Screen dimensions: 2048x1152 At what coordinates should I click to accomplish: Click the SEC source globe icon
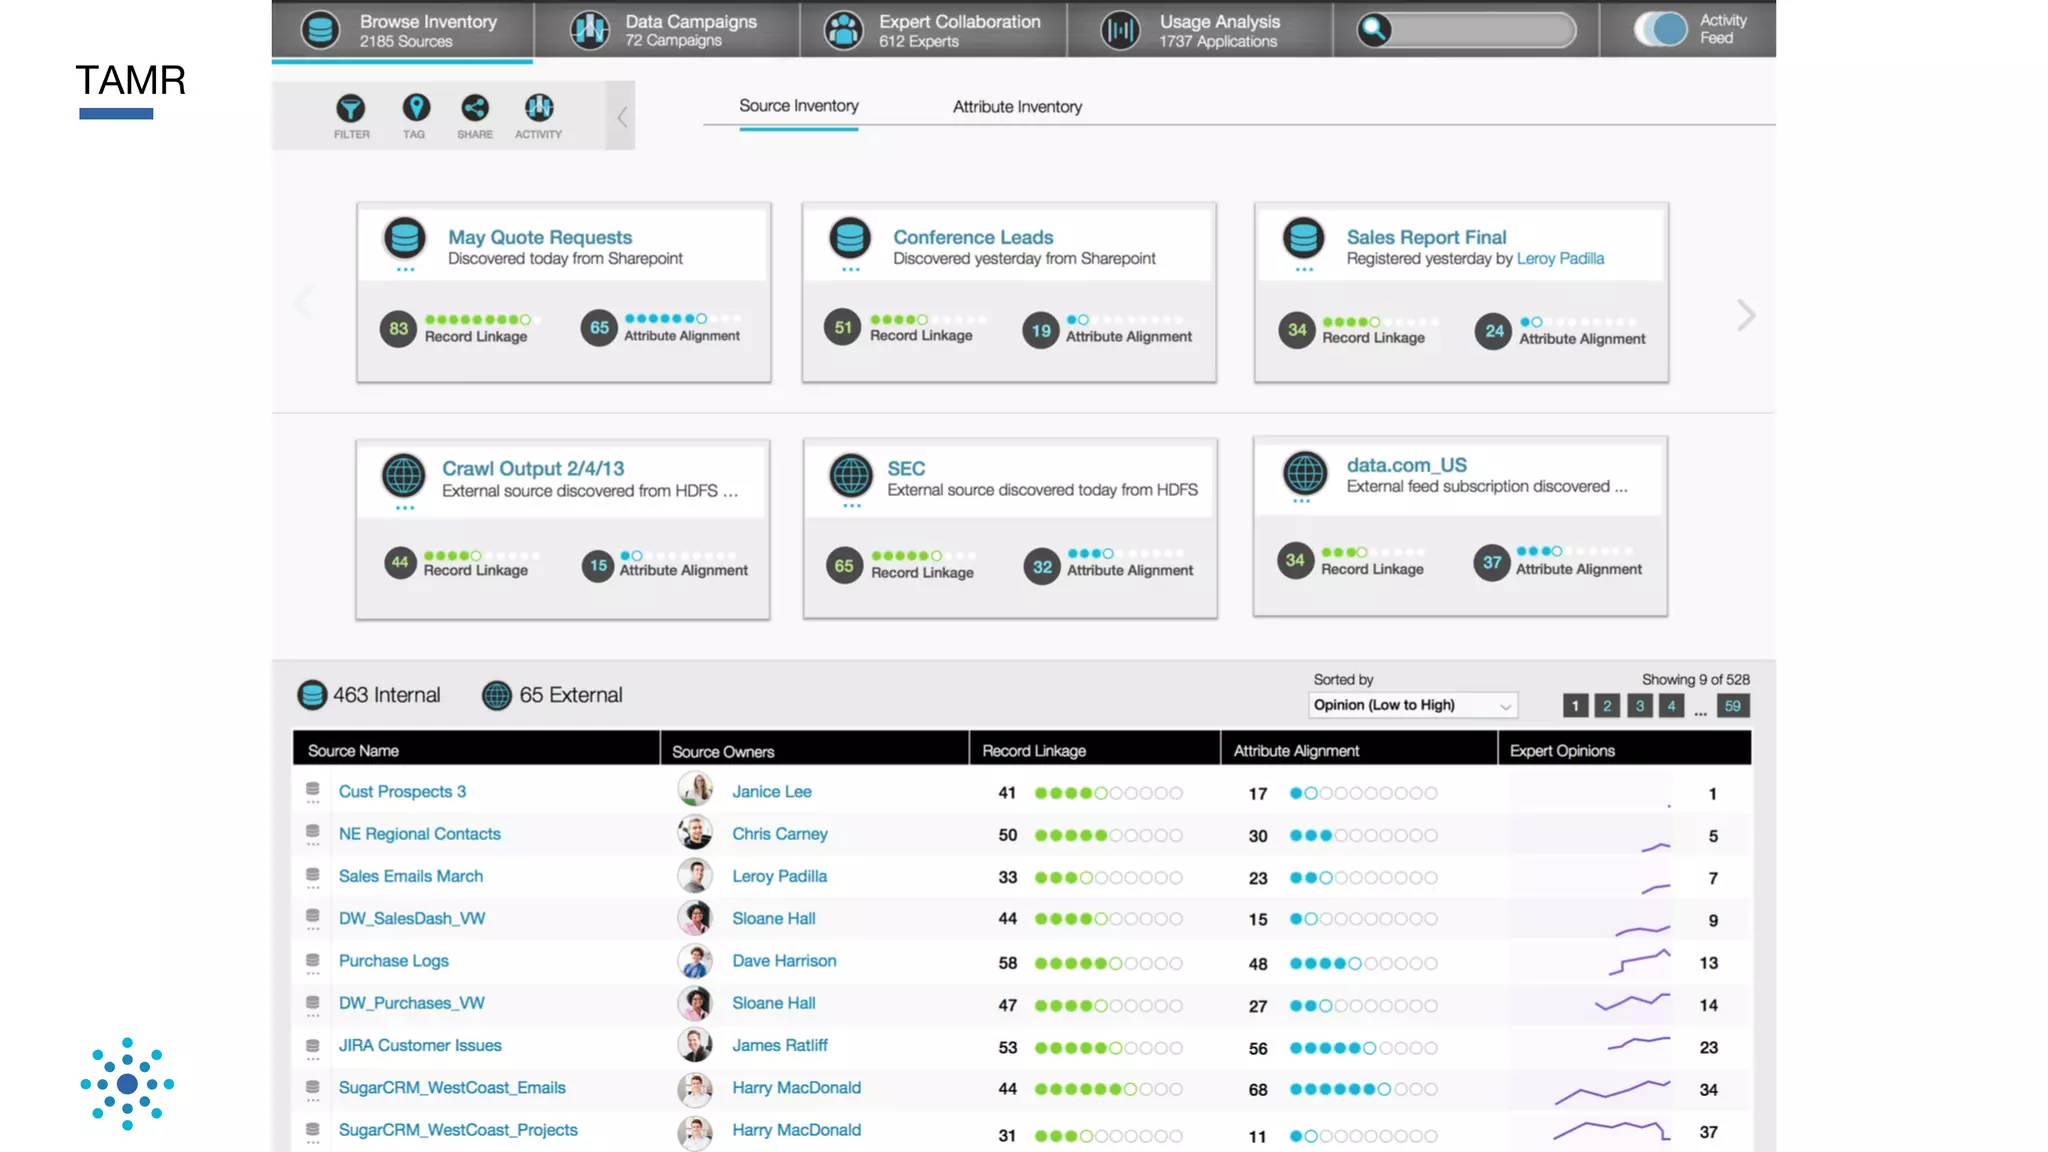tap(851, 475)
